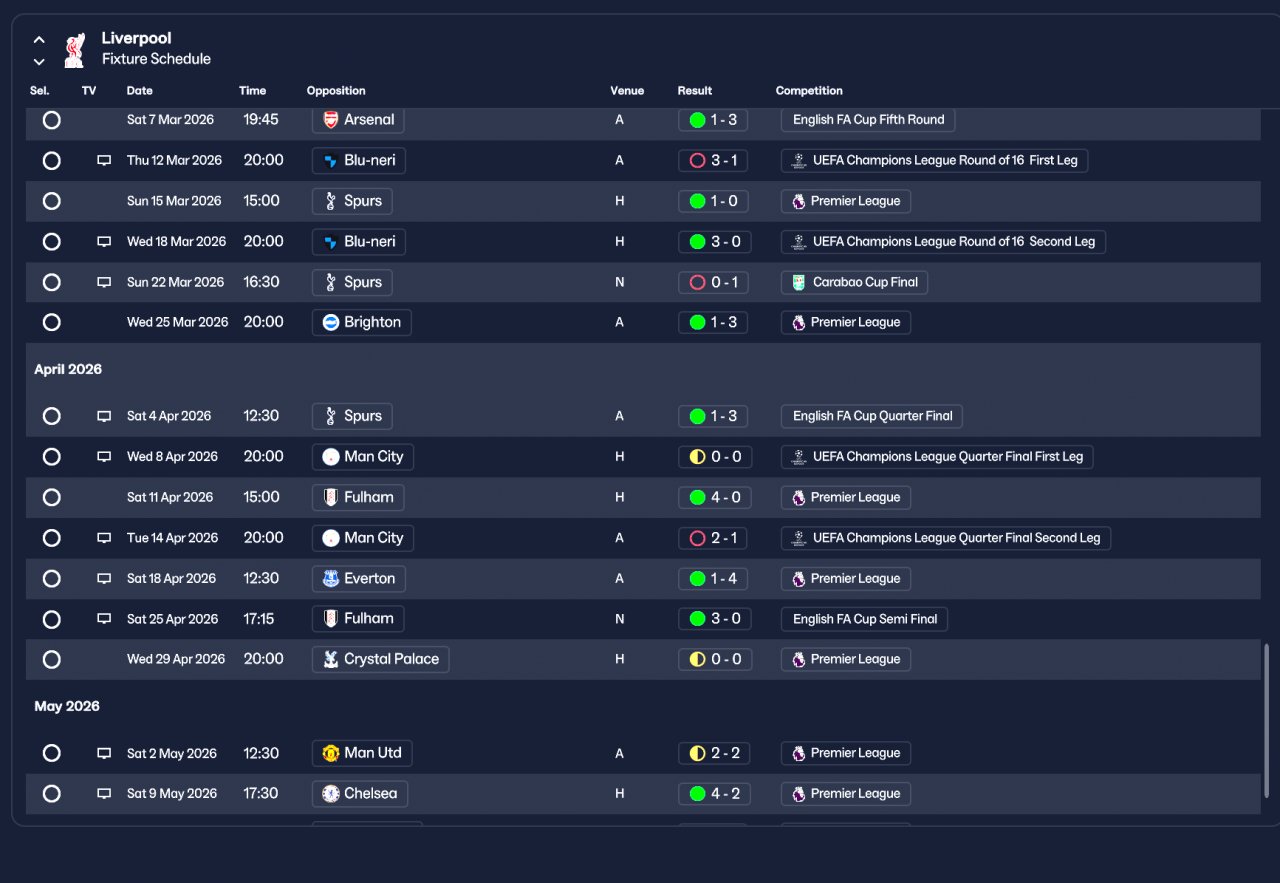Select the Tue 14 Apr Man City radio button
This screenshot has height=883, width=1280.
point(52,538)
